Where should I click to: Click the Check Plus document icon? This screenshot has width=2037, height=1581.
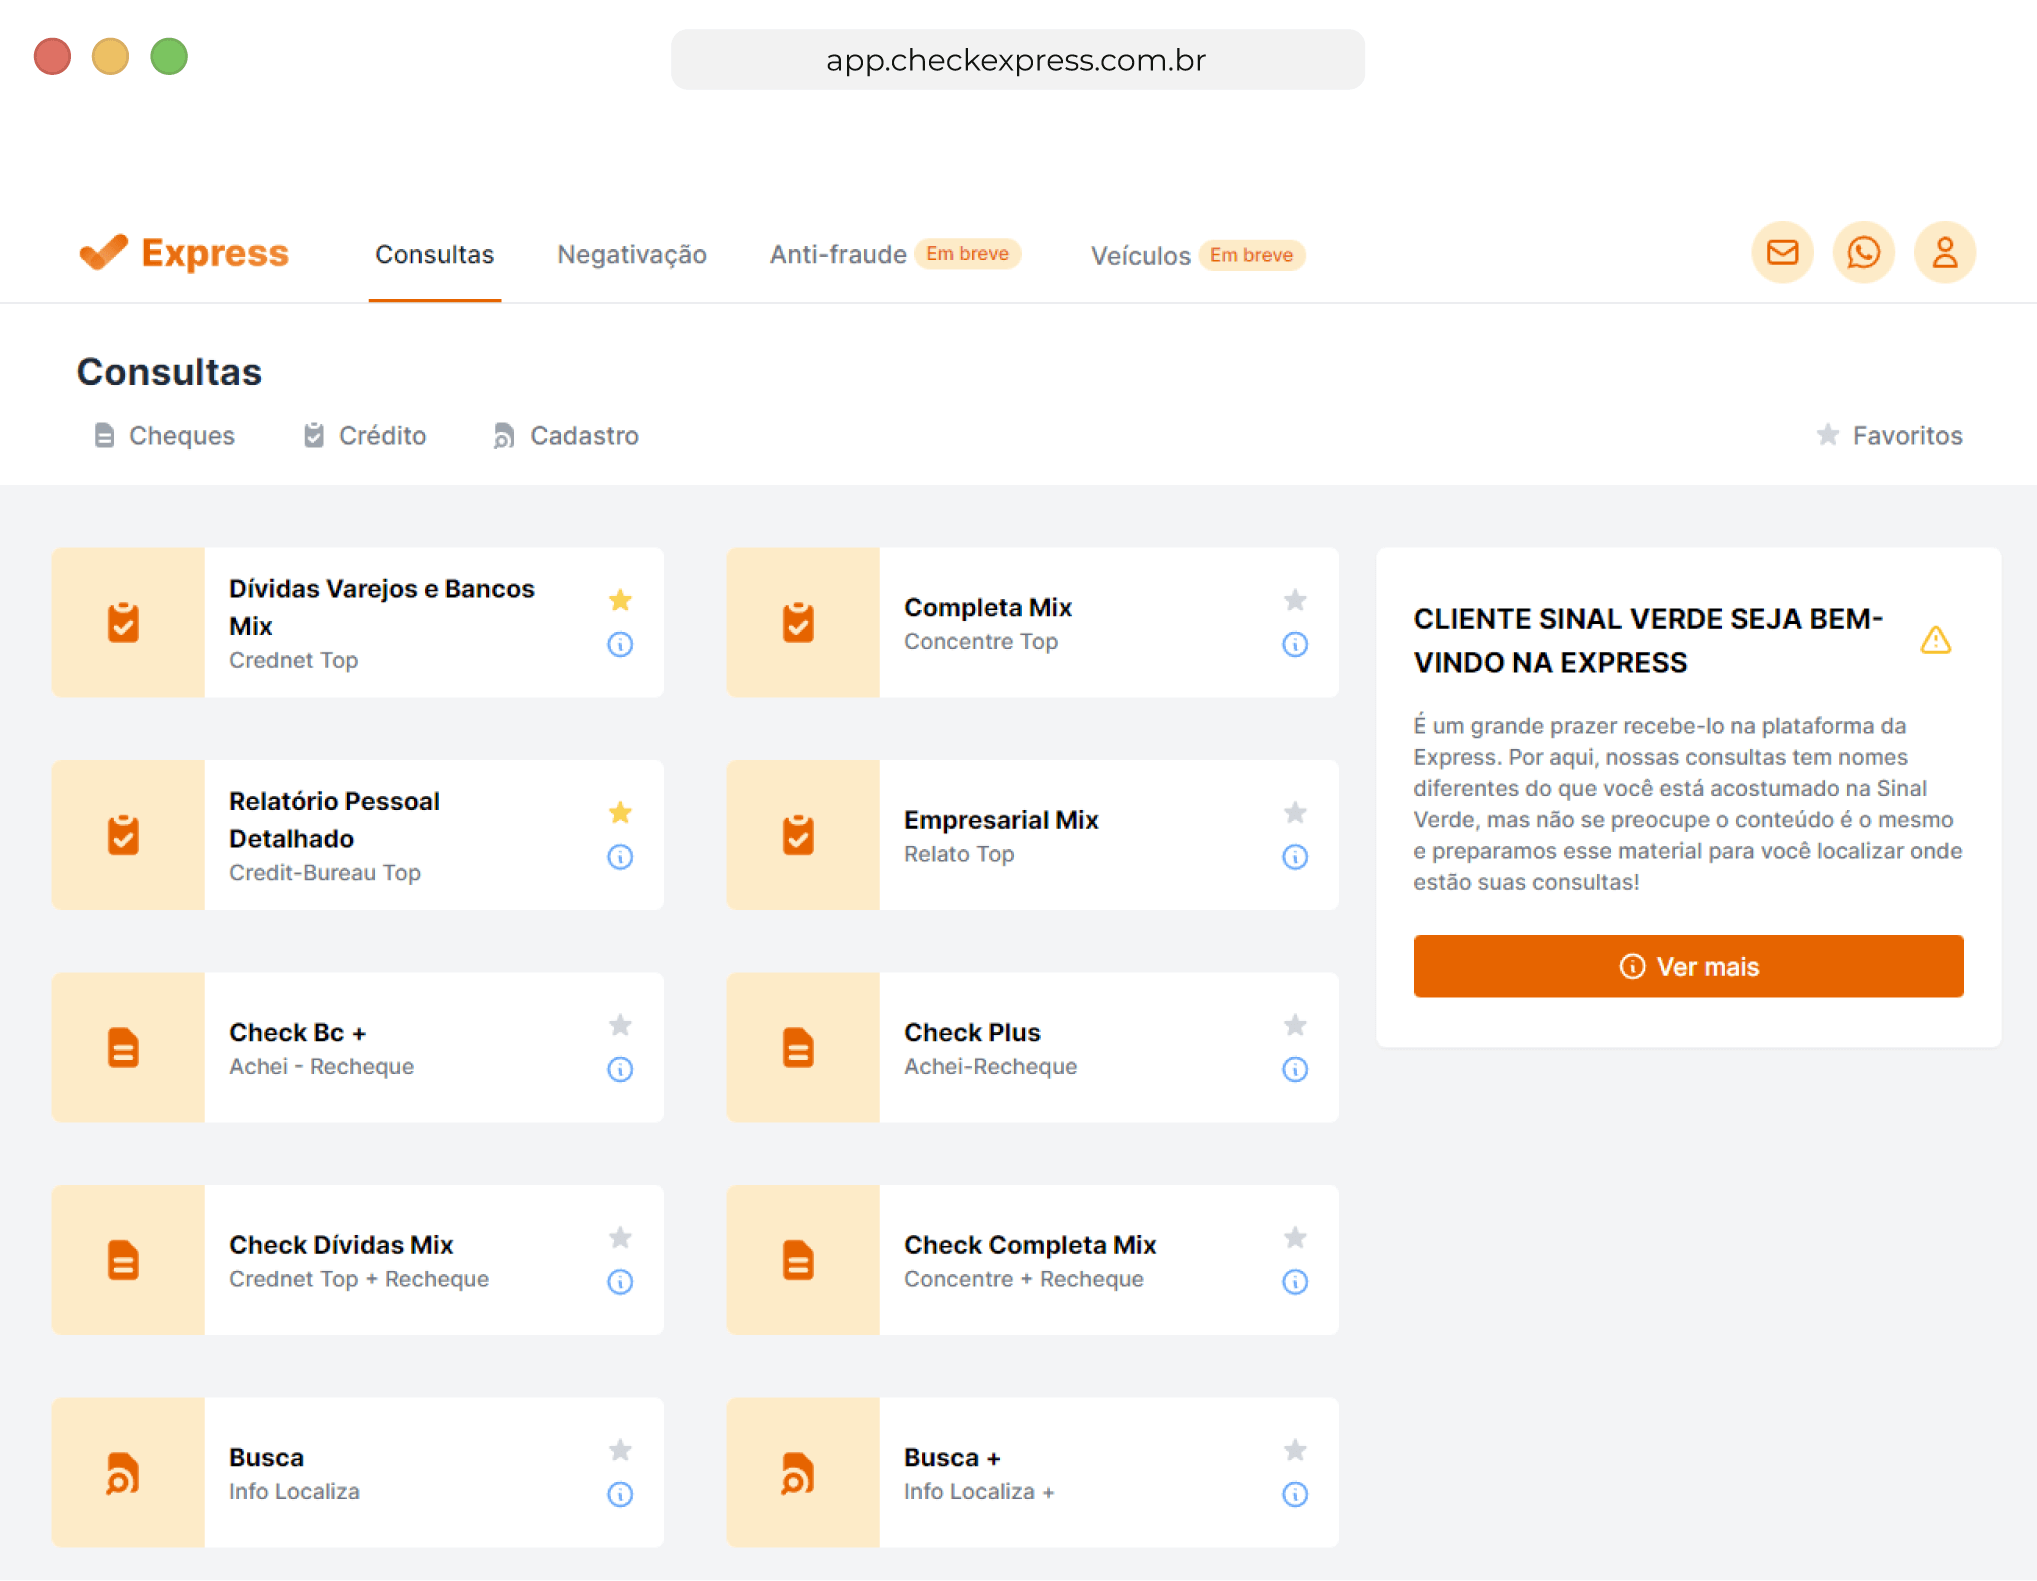tap(798, 1047)
